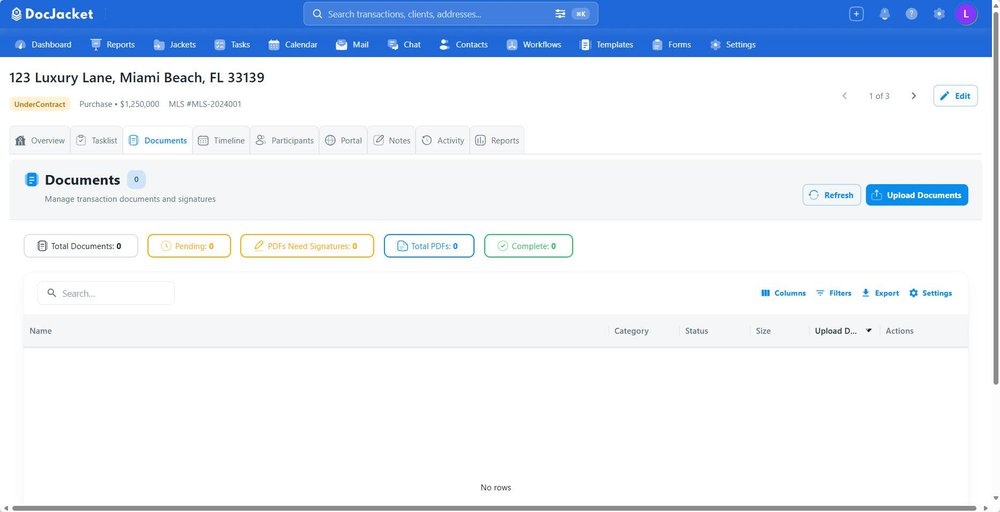
Task: Click the Refresh button
Action: pyautogui.click(x=832, y=195)
